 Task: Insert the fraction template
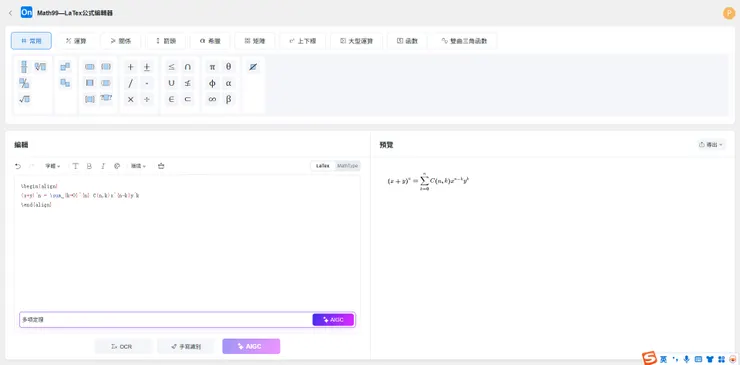[x=24, y=67]
